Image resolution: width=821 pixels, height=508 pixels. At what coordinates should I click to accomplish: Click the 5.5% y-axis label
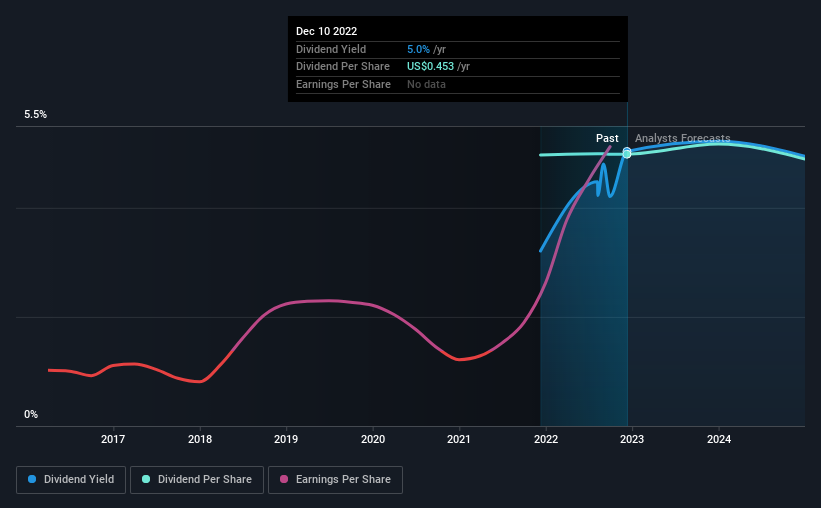click(x=36, y=115)
